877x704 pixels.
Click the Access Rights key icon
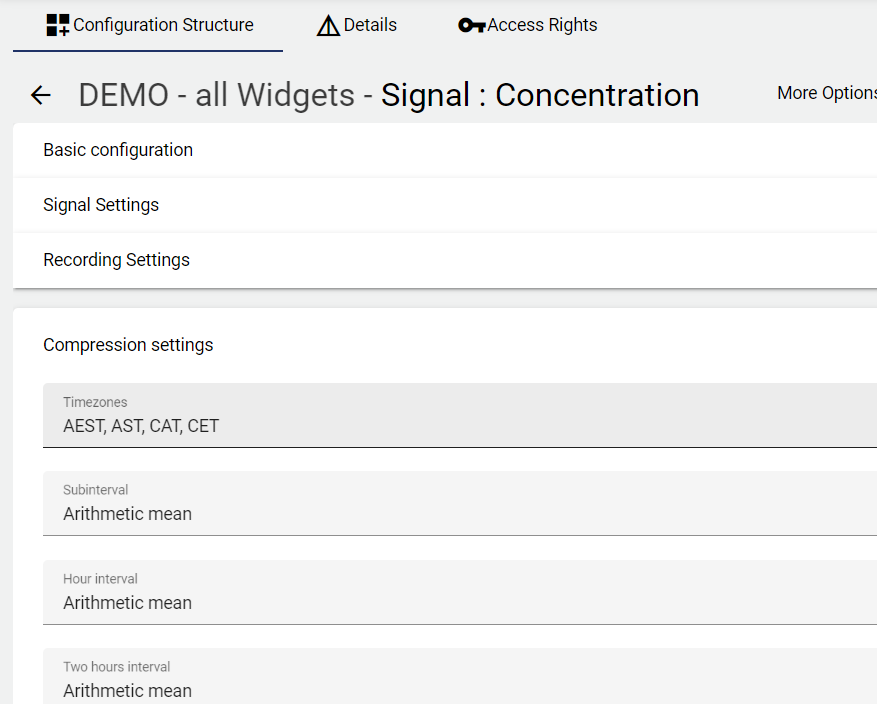click(x=471, y=26)
